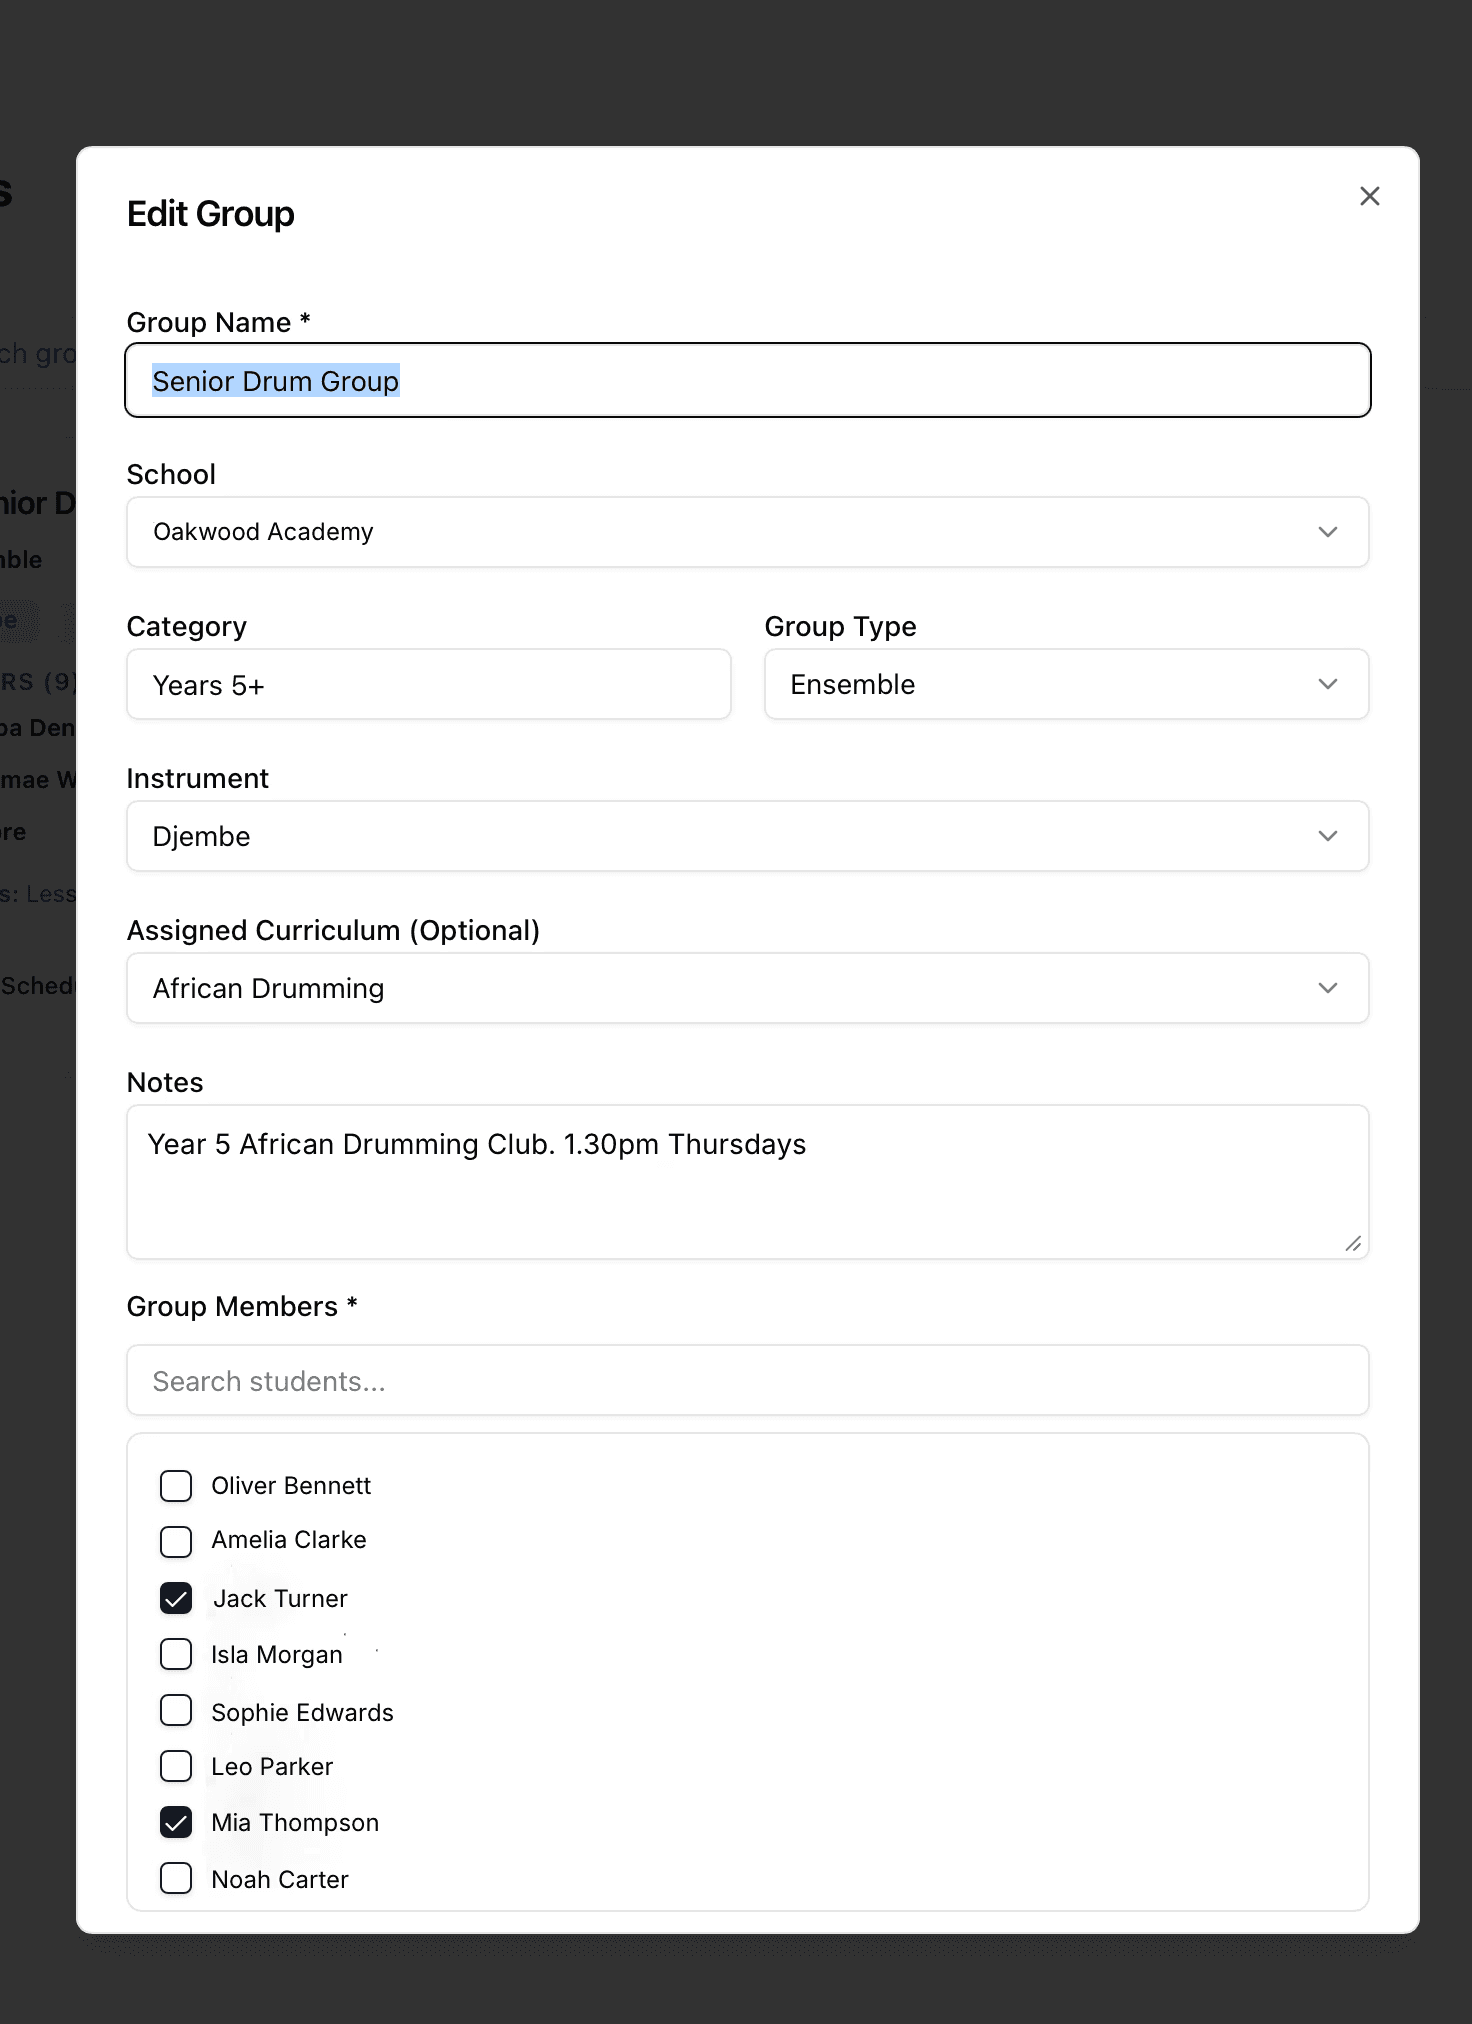Click the Edit Group heading

tap(211, 214)
